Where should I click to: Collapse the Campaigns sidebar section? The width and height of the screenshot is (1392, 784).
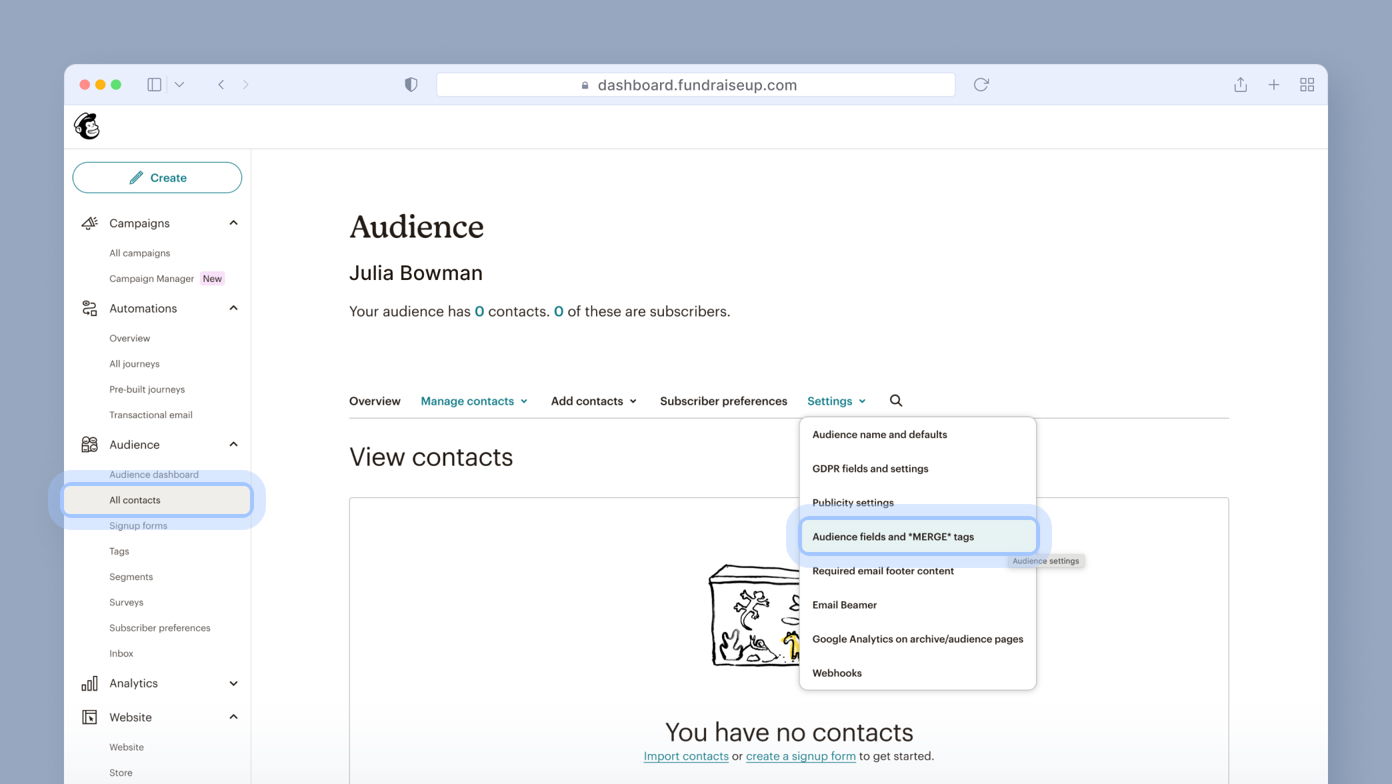(233, 223)
